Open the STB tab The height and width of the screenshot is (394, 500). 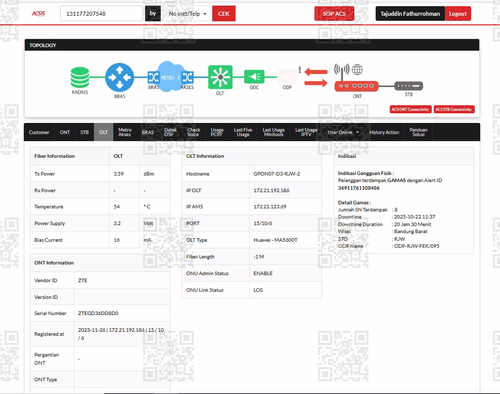click(x=85, y=132)
